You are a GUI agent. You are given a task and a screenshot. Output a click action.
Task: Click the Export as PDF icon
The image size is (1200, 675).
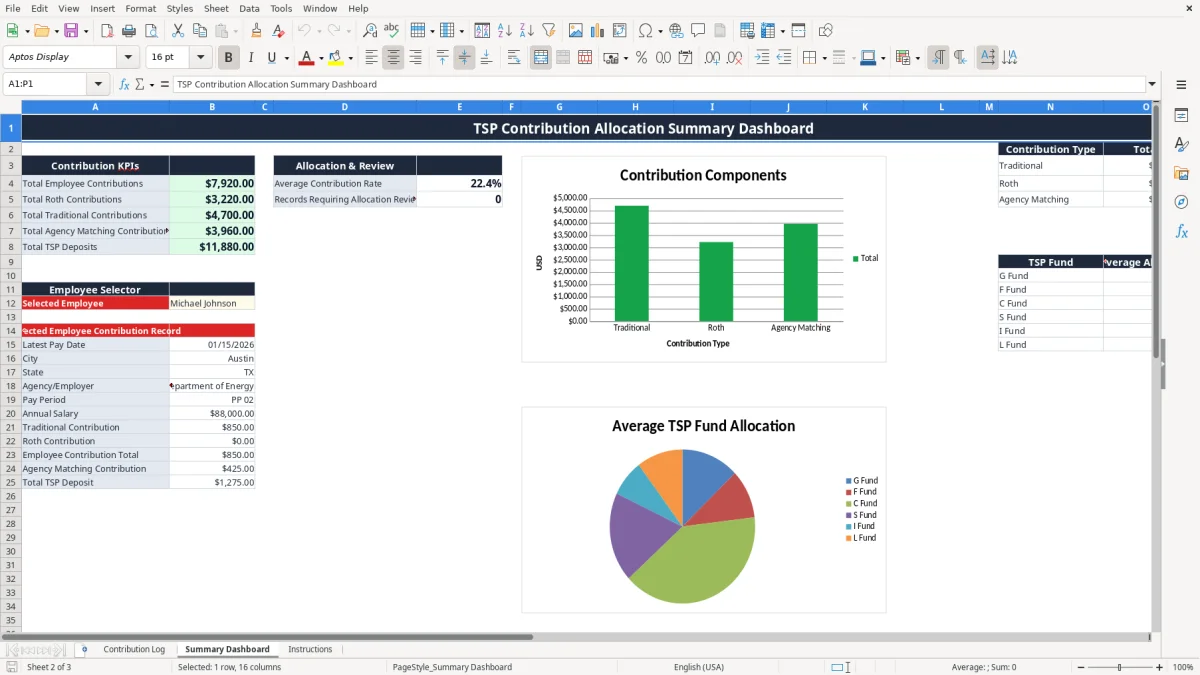tap(106, 31)
